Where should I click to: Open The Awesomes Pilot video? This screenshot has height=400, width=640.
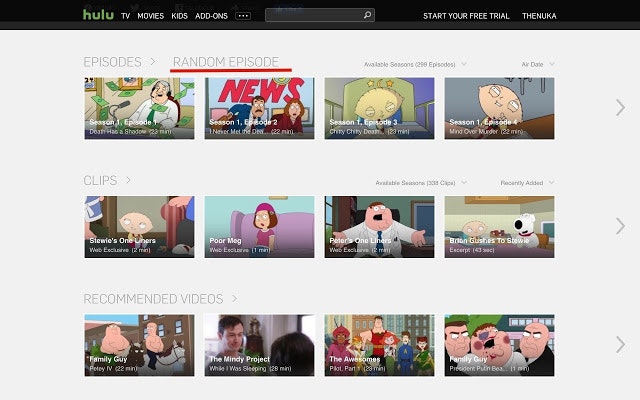click(379, 345)
